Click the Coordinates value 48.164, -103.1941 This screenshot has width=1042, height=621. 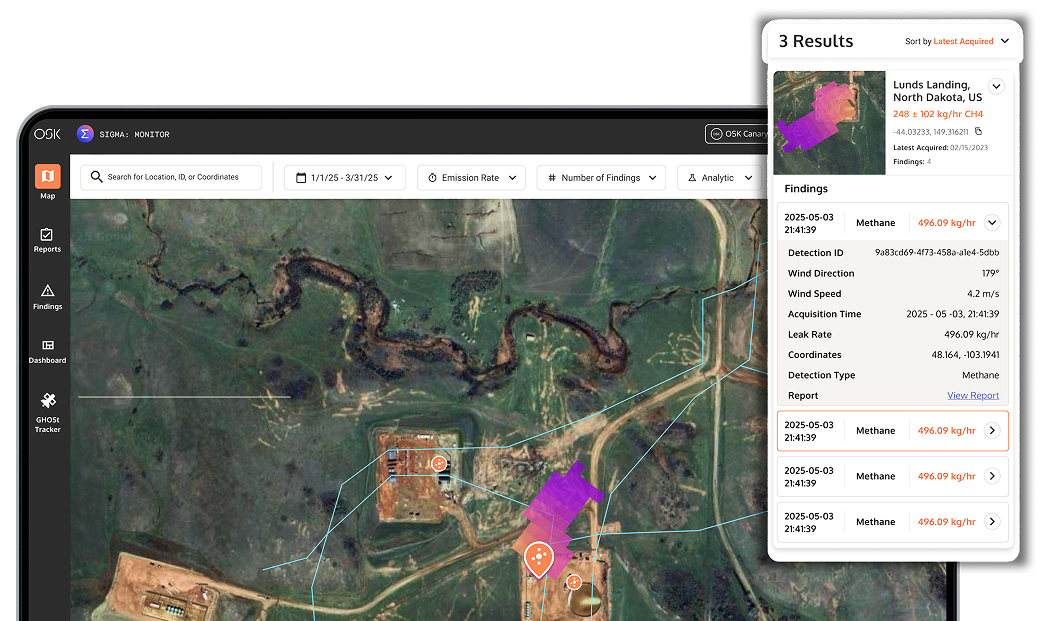[x=965, y=355]
